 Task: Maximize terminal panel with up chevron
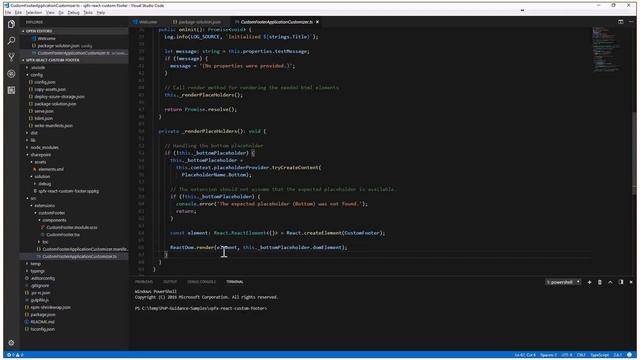point(610,282)
